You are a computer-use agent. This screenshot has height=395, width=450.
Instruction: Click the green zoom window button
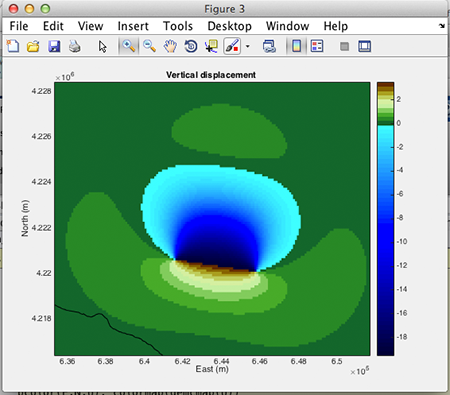(45, 8)
